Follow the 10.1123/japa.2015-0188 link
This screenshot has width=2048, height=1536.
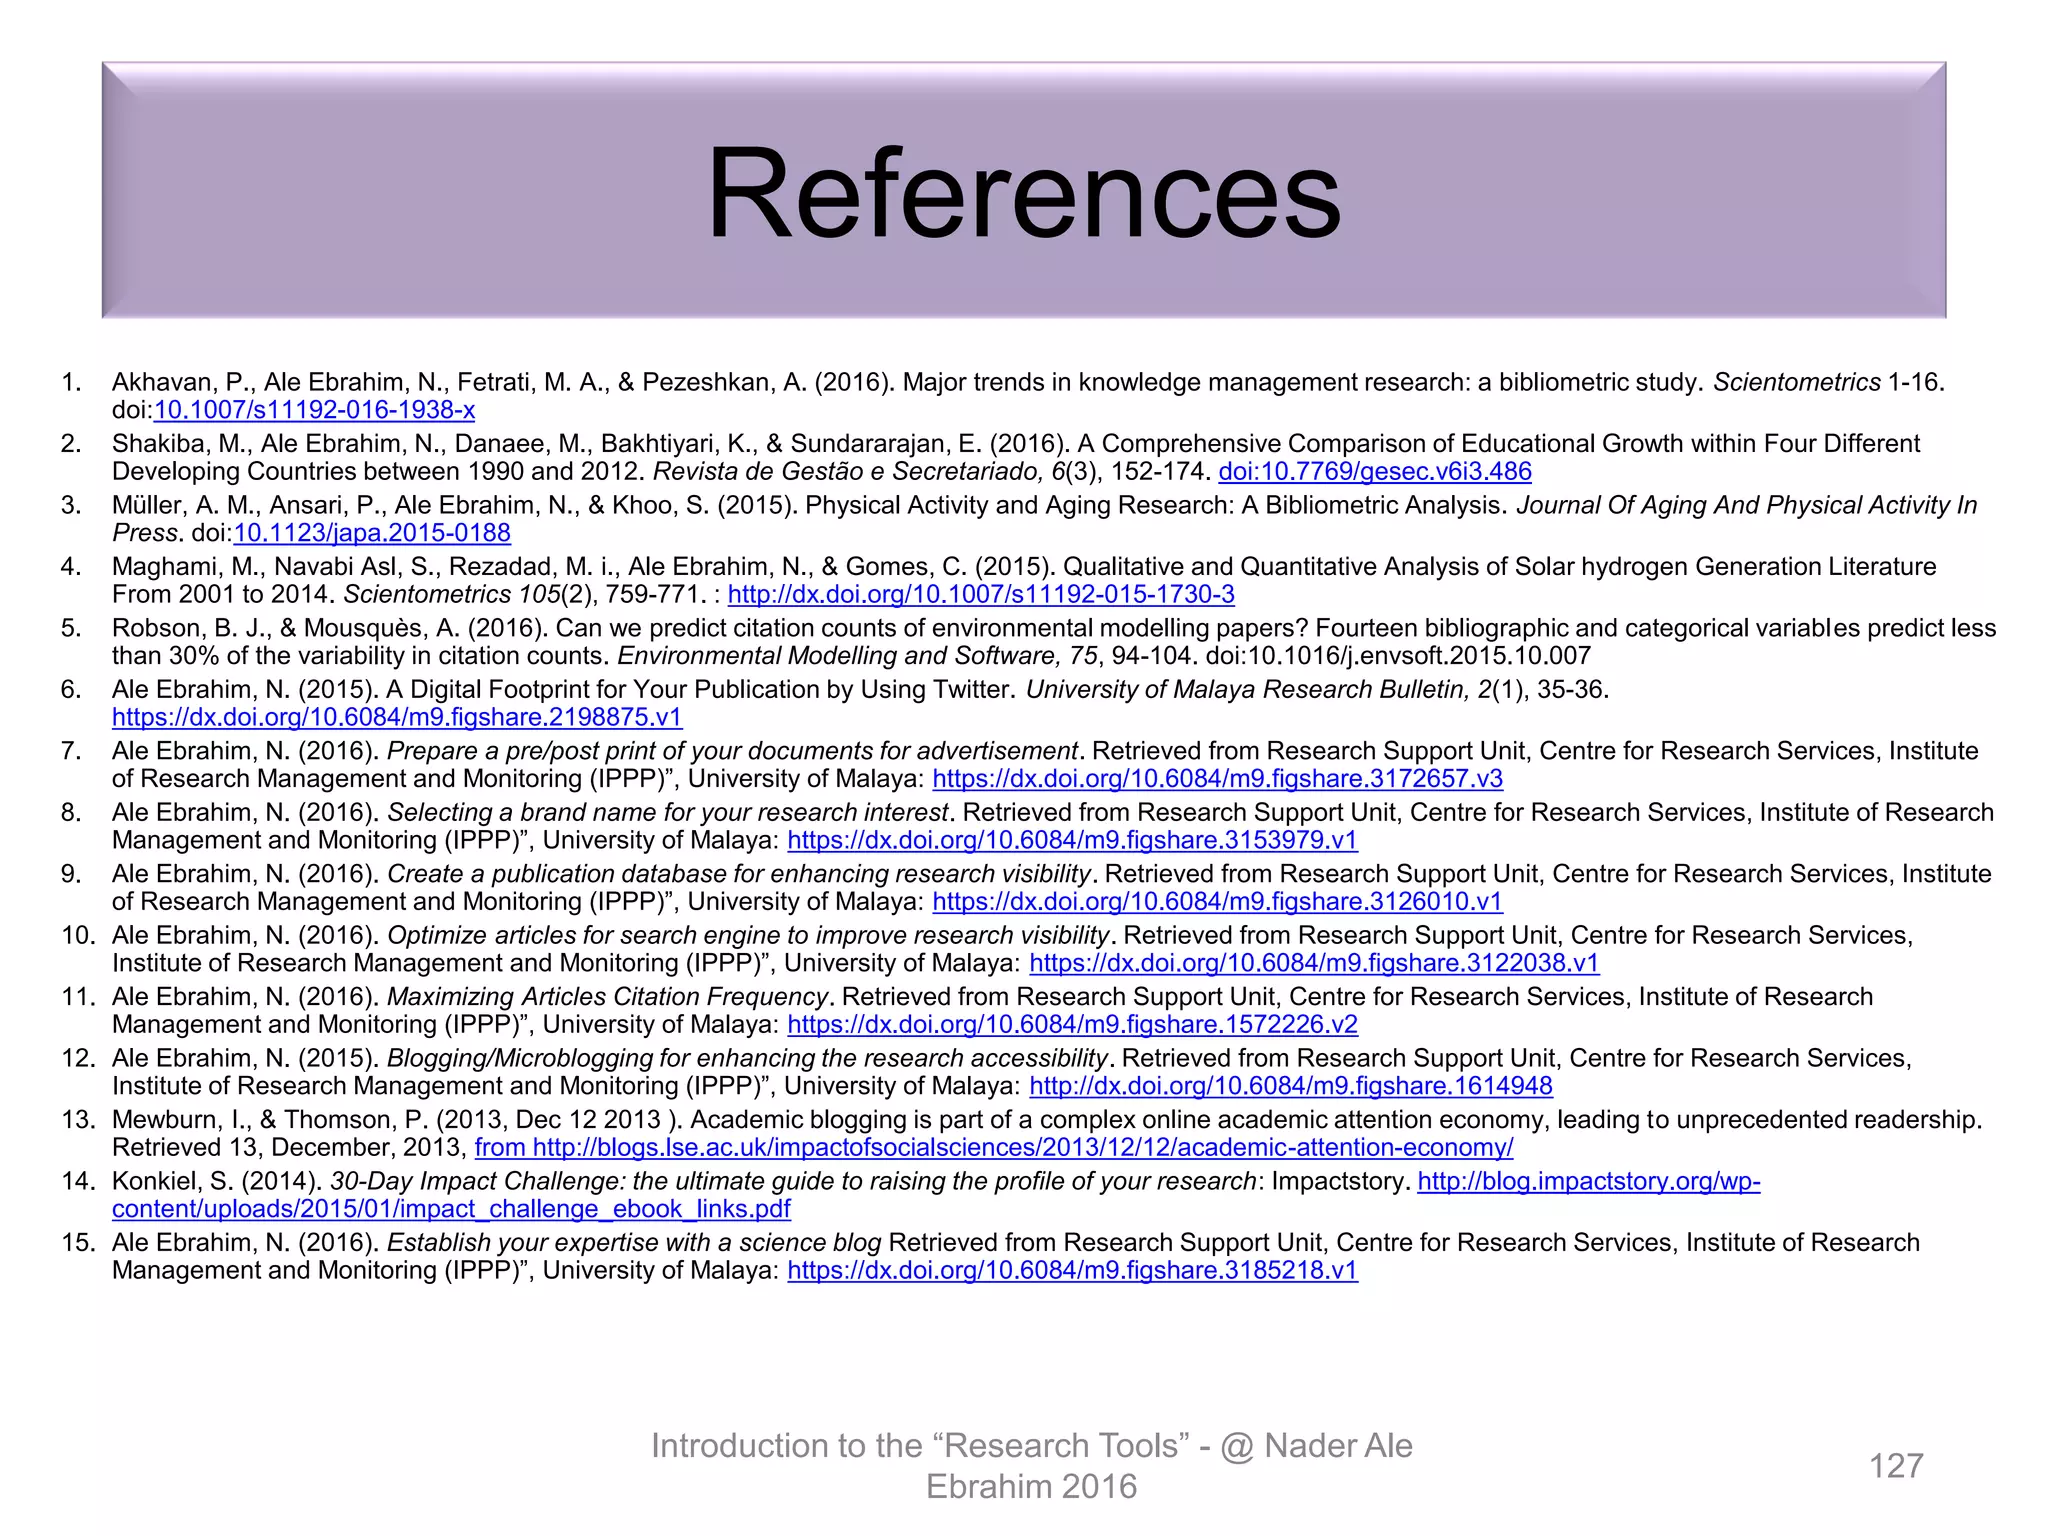[372, 533]
